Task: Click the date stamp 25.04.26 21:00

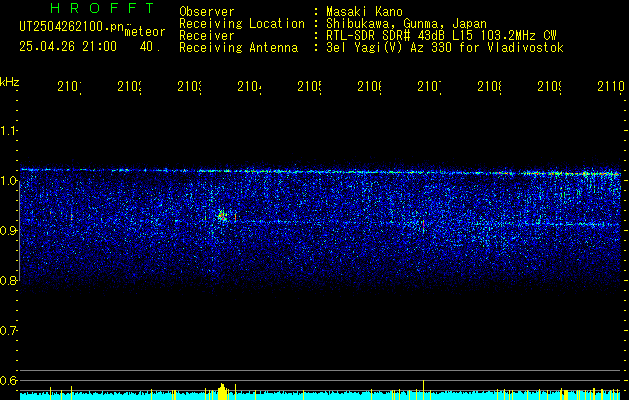Action: pos(68,47)
